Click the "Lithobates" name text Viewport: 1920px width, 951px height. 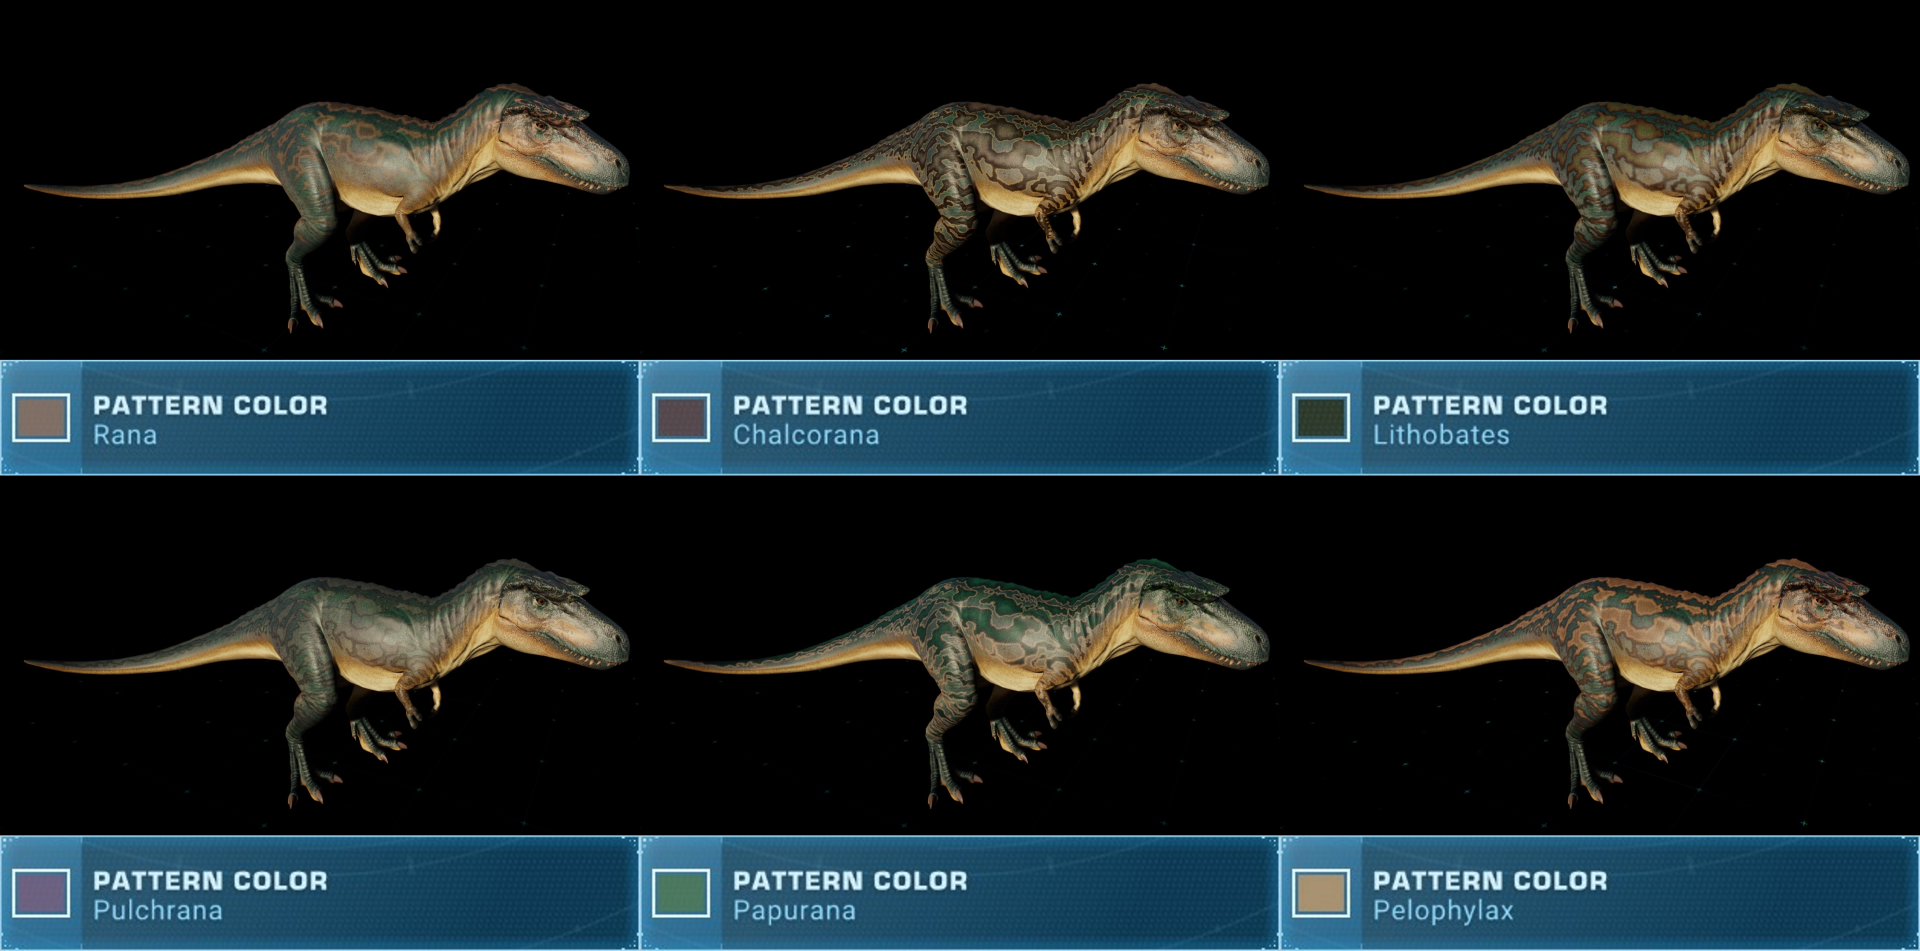[1441, 436]
